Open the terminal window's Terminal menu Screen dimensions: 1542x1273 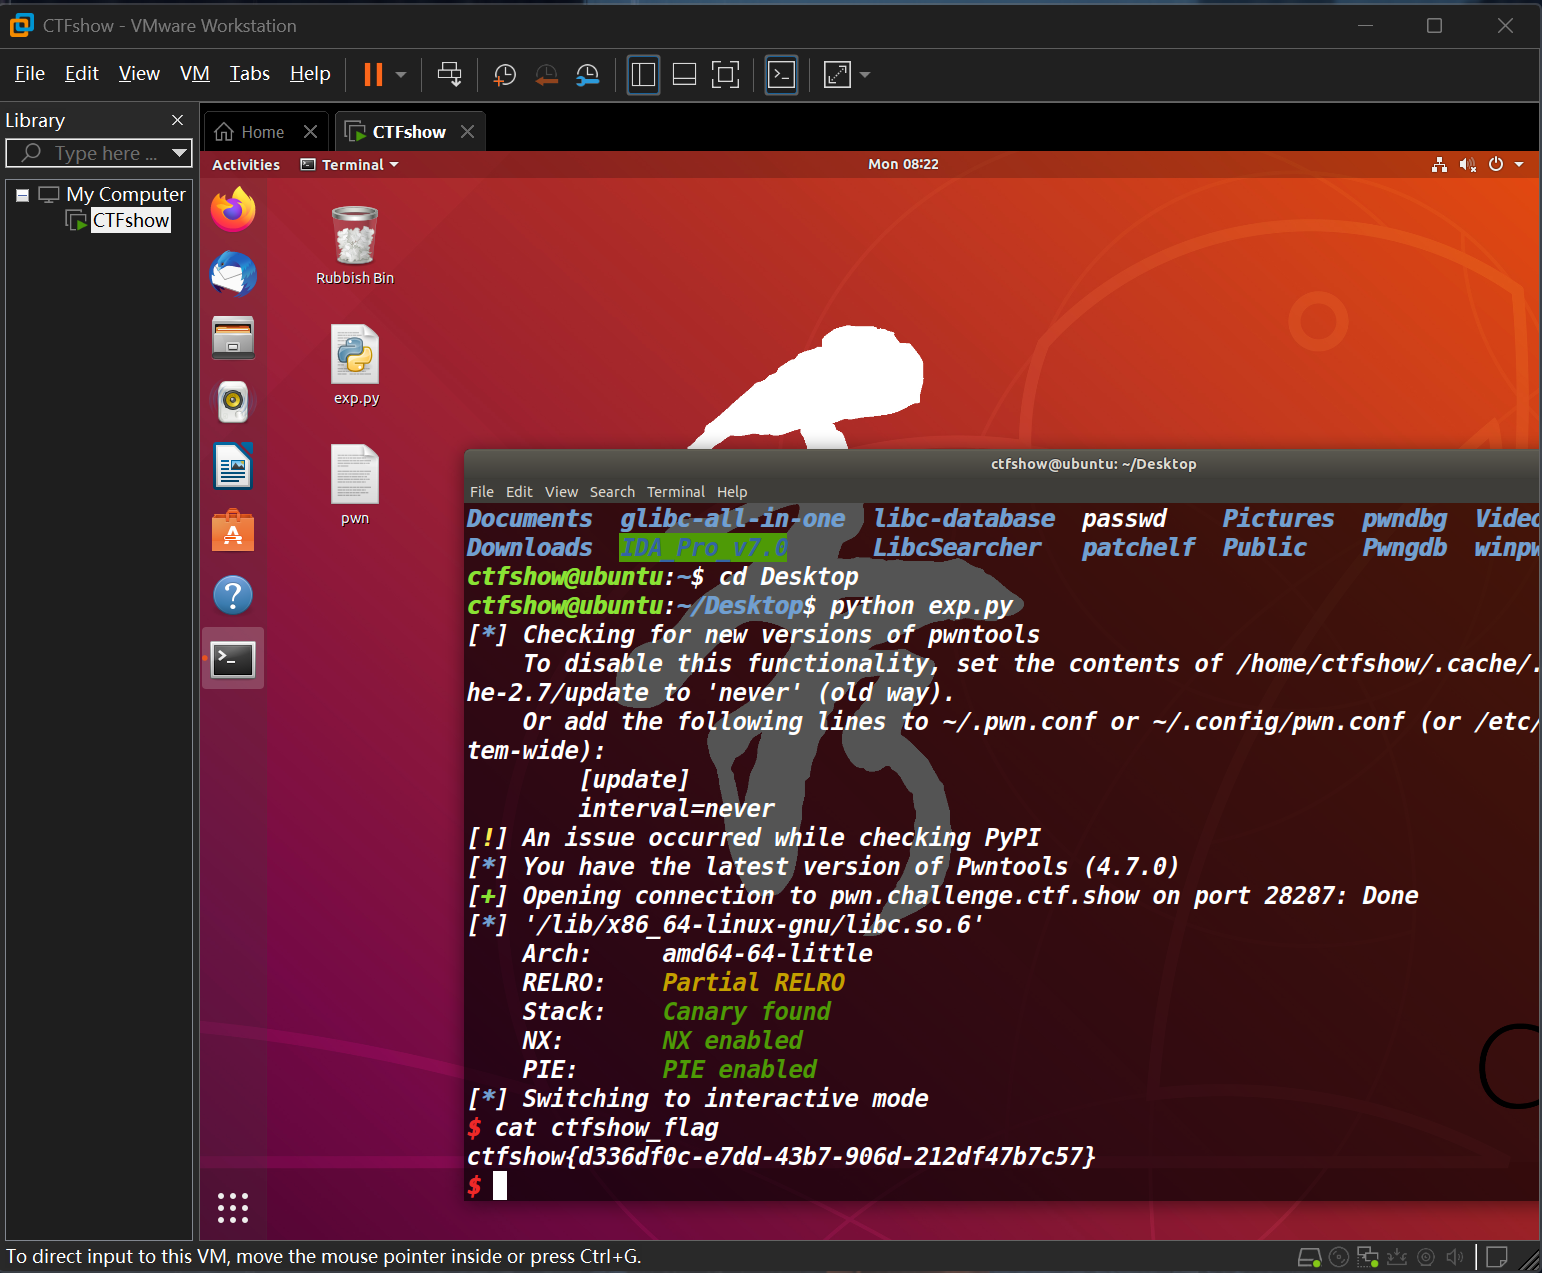(x=676, y=492)
